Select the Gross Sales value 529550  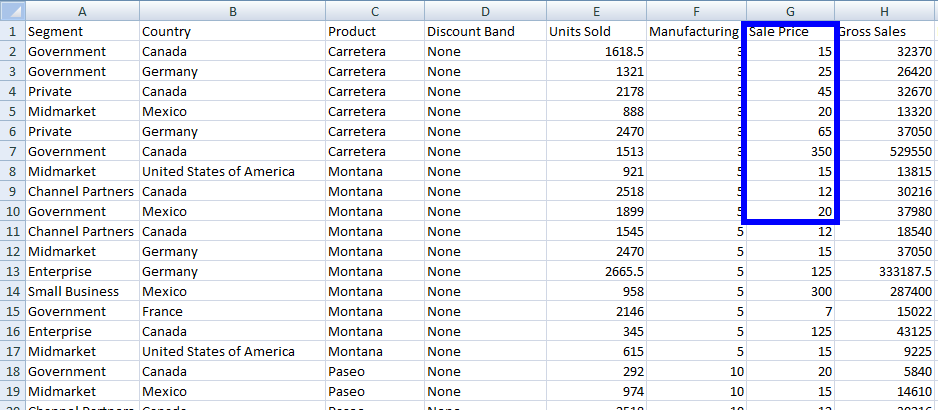point(887,151)
